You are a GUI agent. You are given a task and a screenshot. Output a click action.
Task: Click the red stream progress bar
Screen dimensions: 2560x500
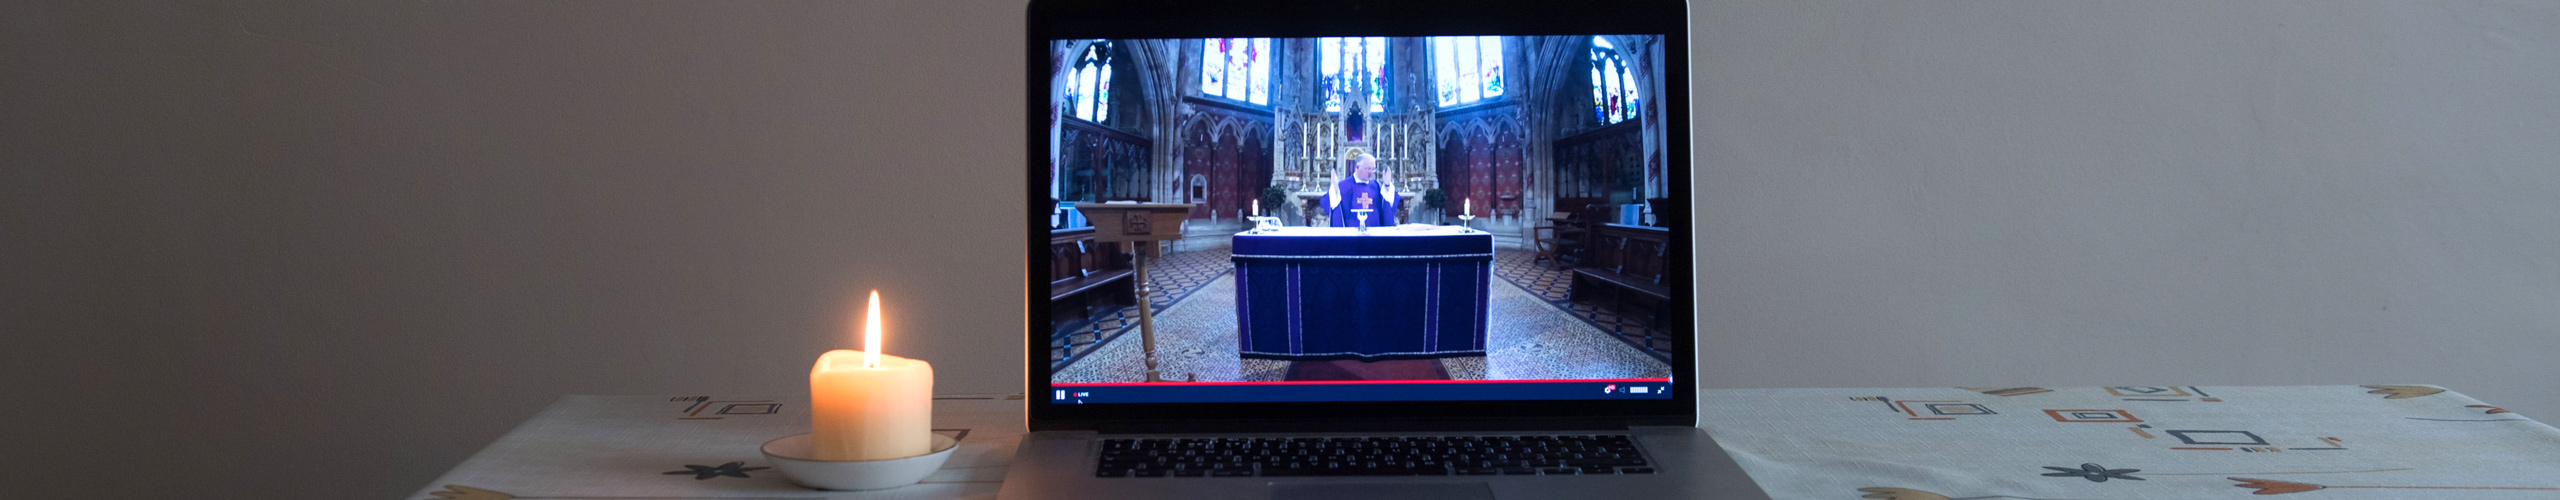click(1360, 381)
